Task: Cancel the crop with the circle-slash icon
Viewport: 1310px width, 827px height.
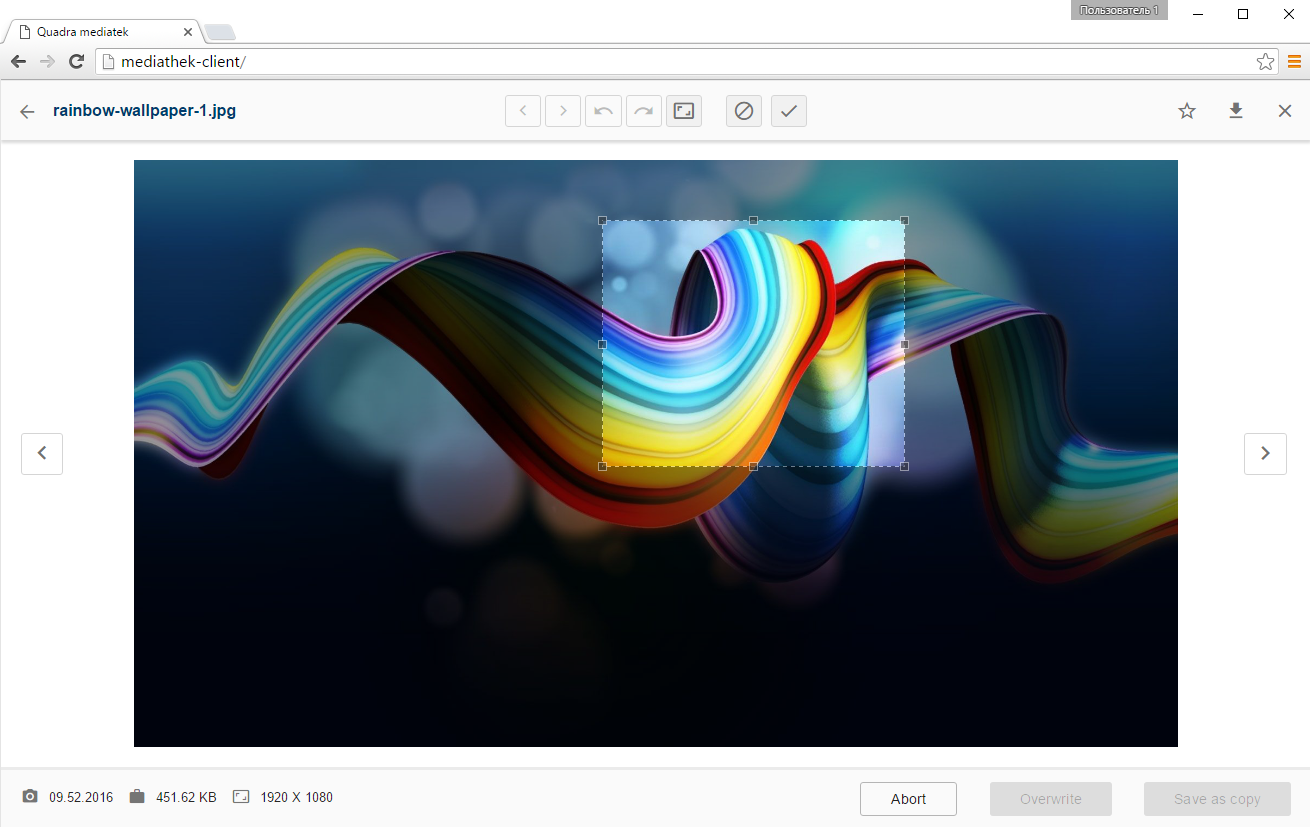Action: point(744,111)
